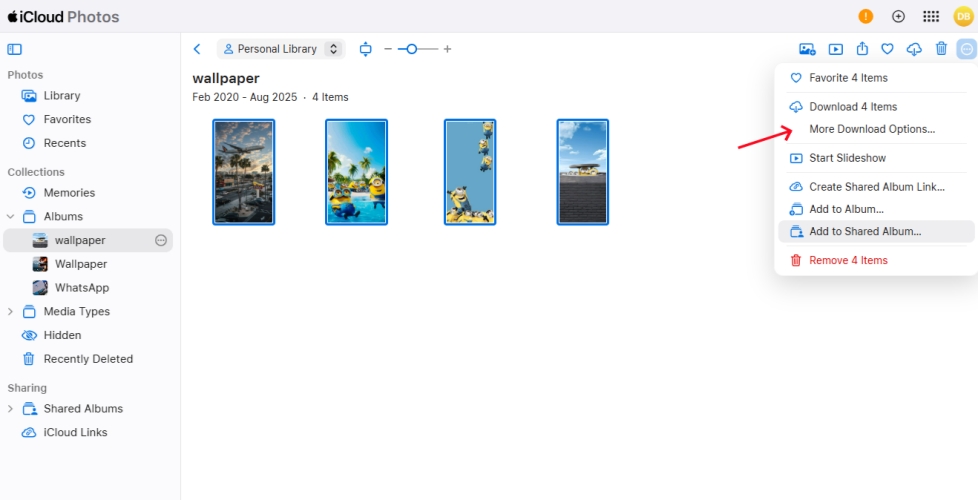This screenshot has width=978, height=500.
Task: Click the heart favorite toolbar icon
Action: pos(887,49)
